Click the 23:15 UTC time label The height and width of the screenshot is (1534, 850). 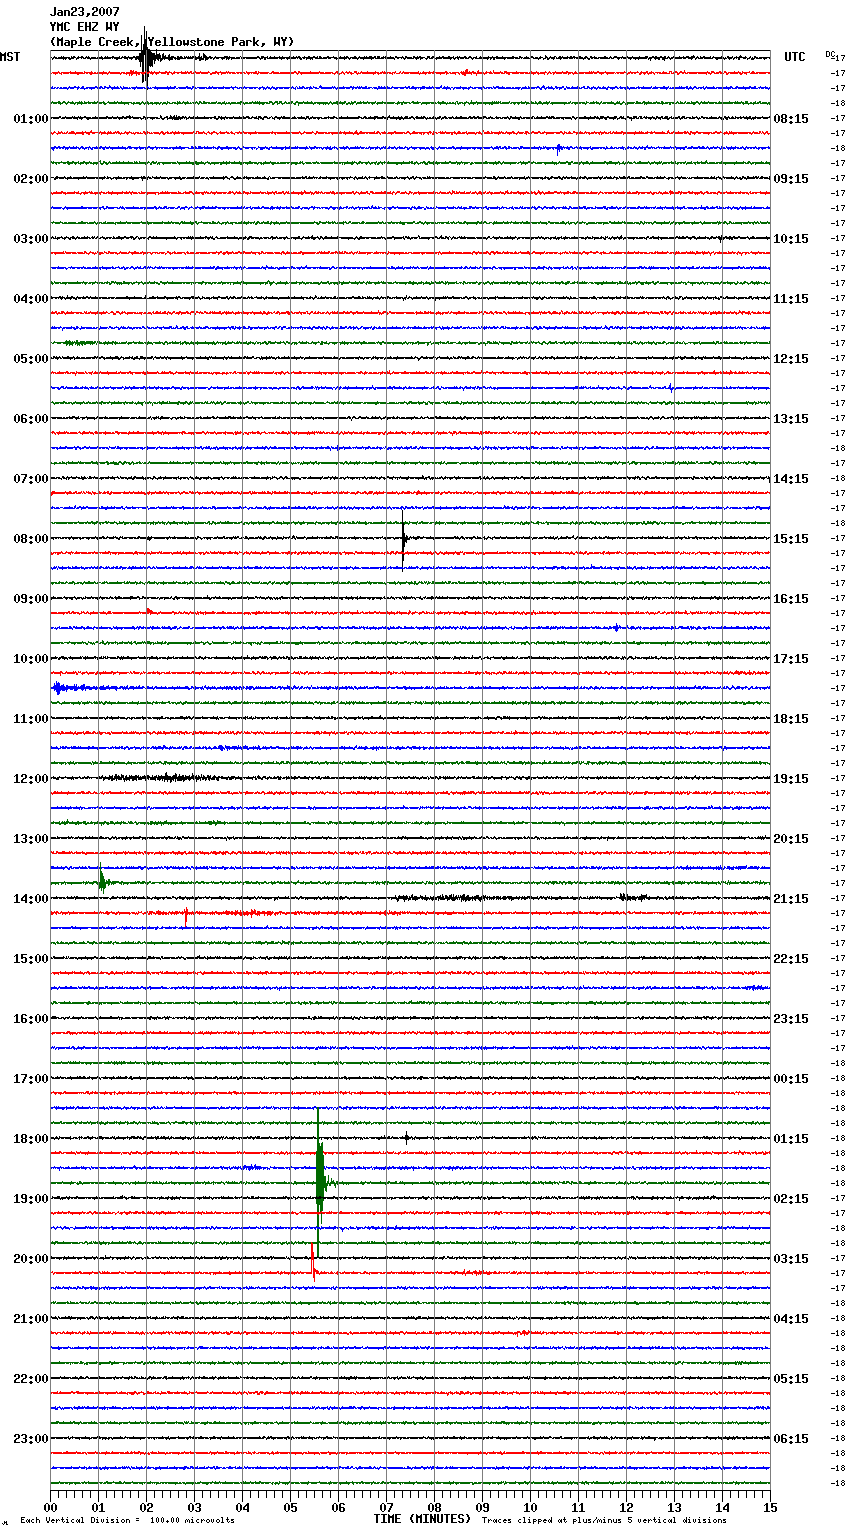point(791,1019)
